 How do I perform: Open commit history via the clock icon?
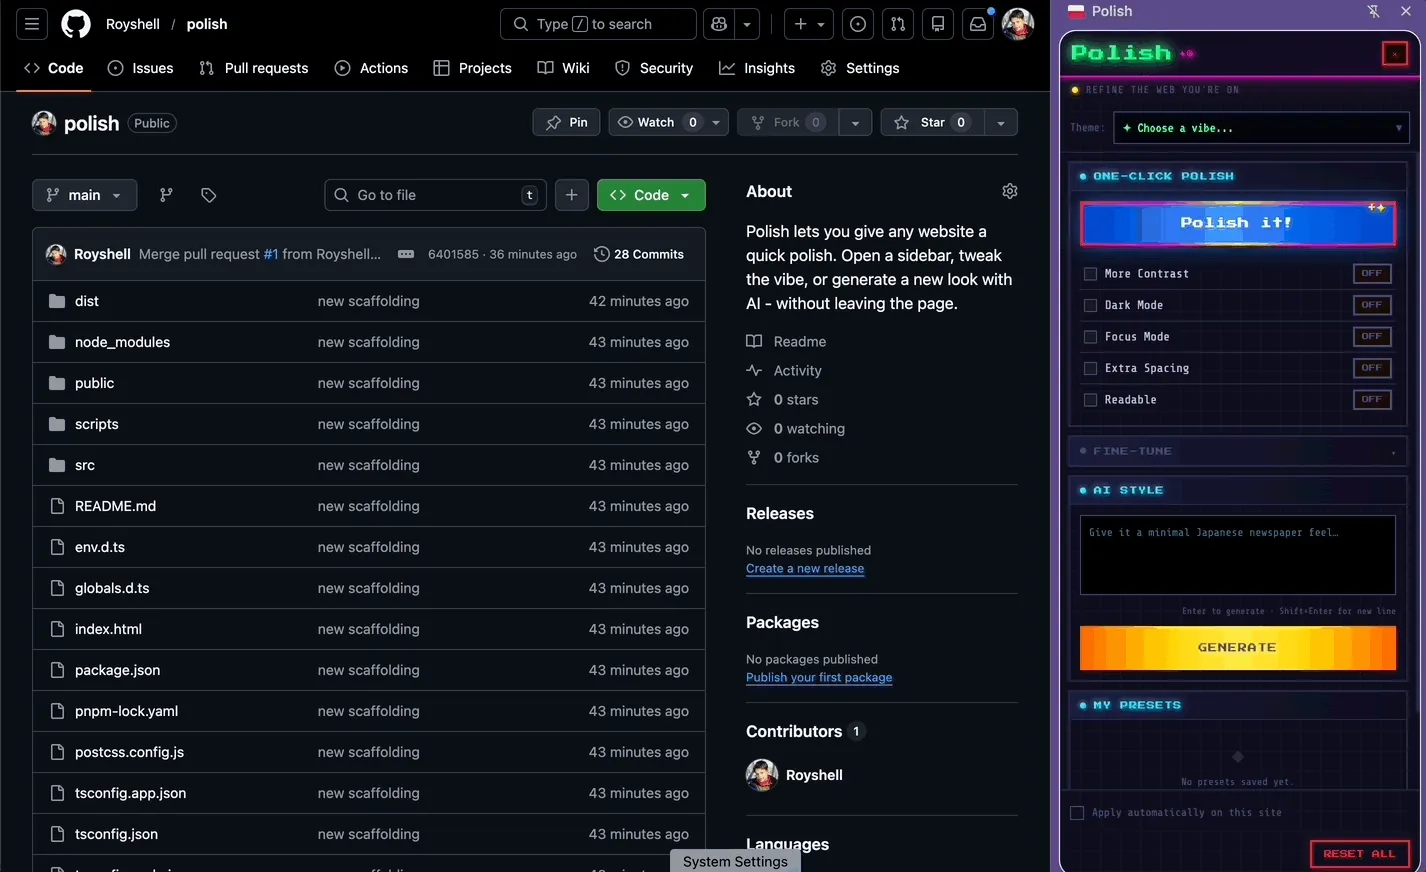601,254
